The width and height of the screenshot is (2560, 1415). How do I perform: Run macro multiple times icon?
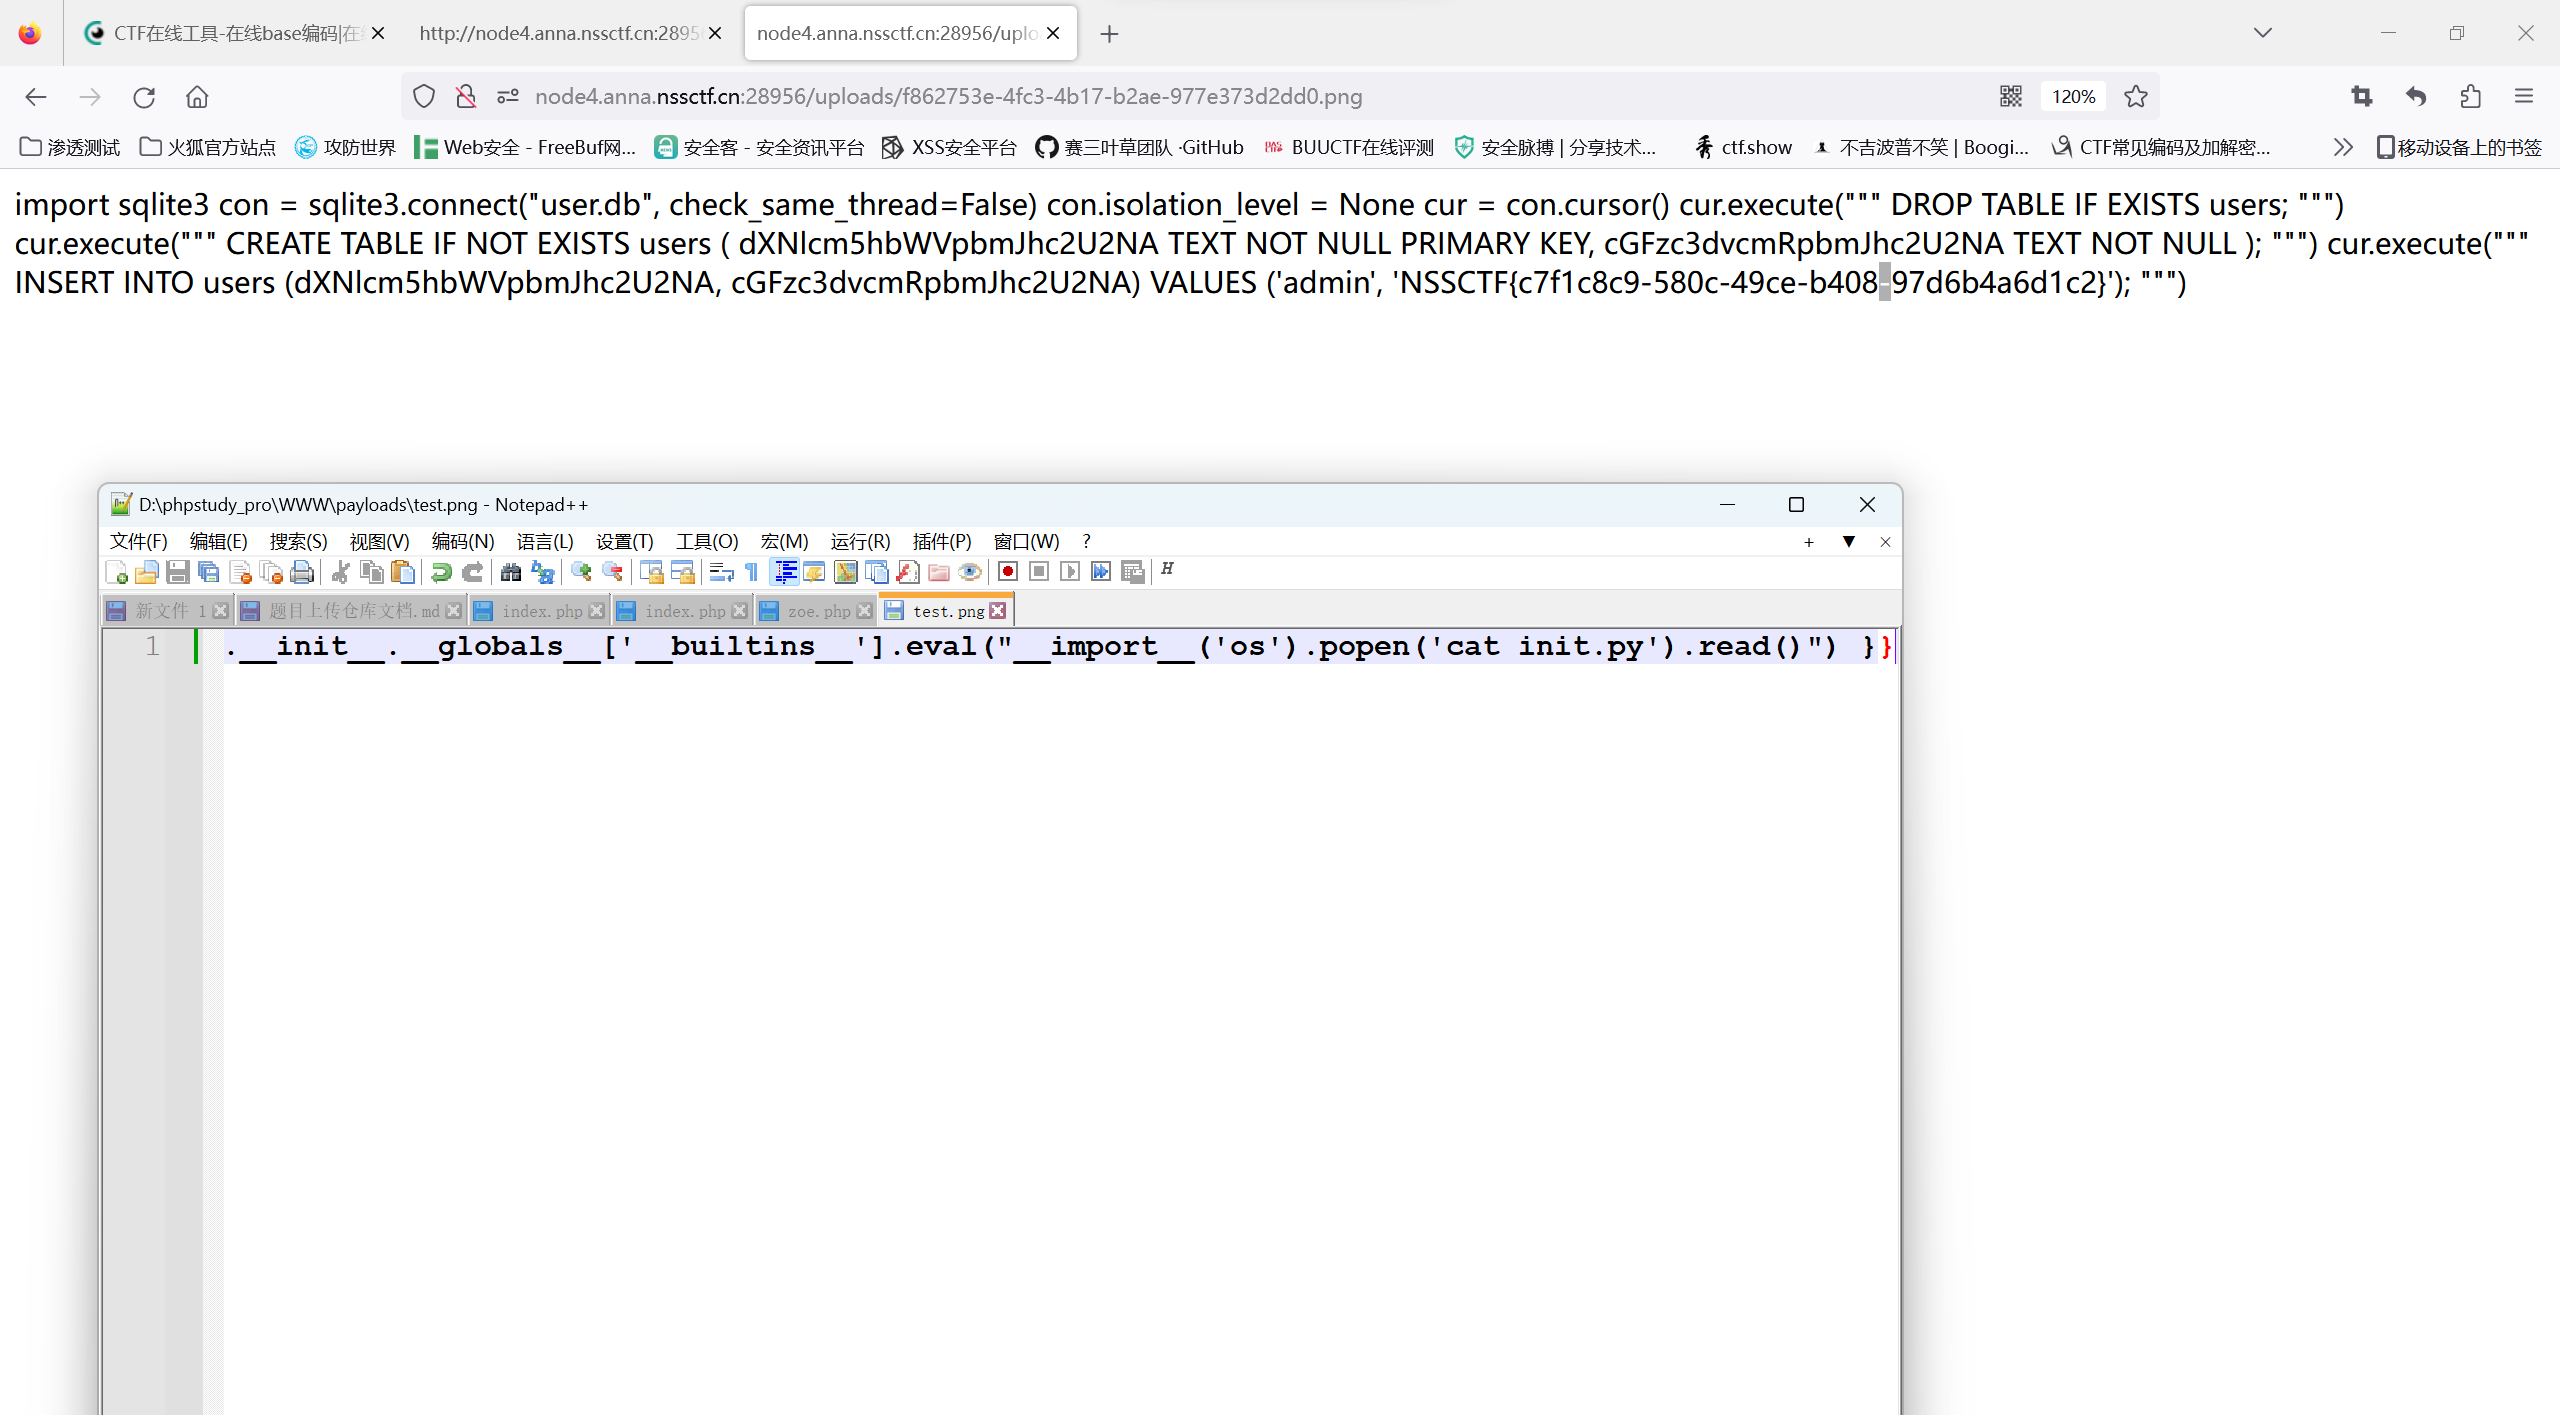1101,572
